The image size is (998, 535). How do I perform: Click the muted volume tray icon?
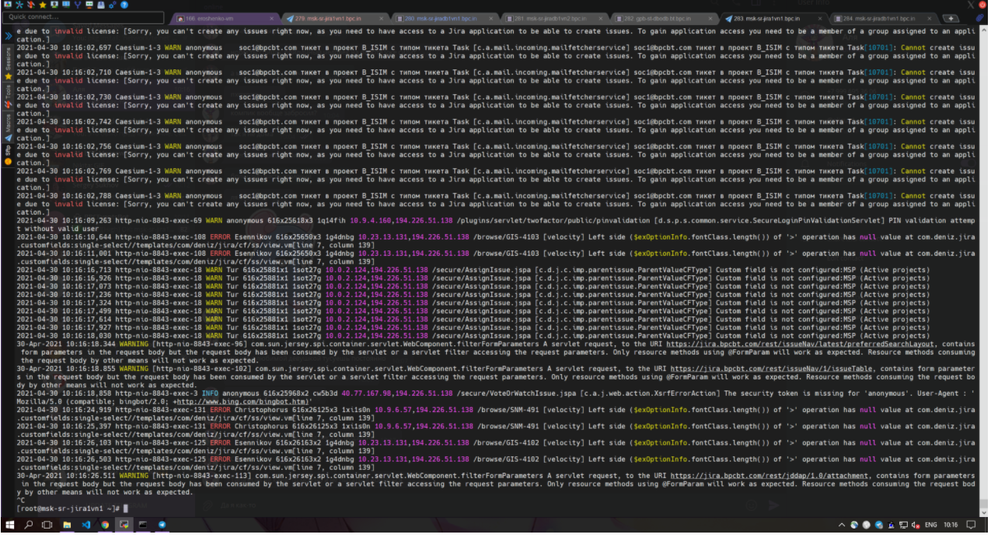tap(916, 525)
